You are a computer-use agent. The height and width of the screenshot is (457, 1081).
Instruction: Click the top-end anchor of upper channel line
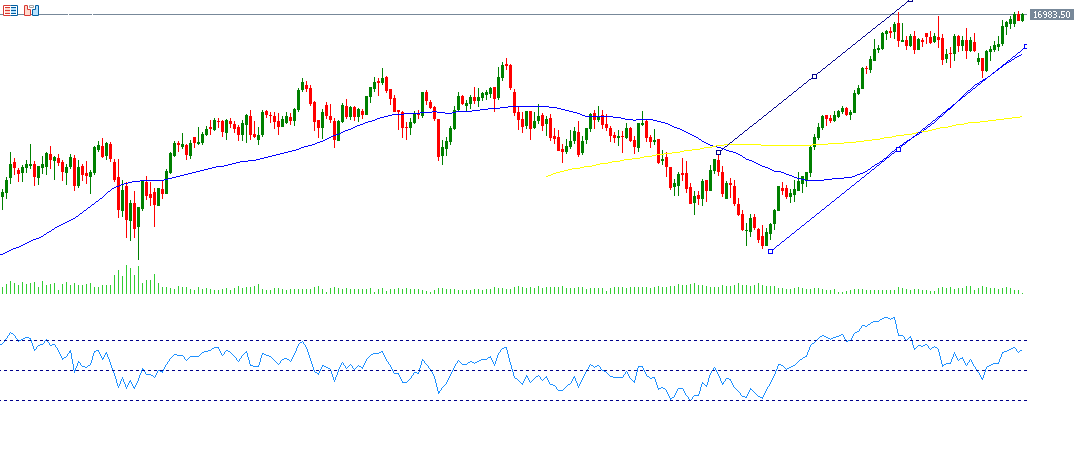[909, 1]
